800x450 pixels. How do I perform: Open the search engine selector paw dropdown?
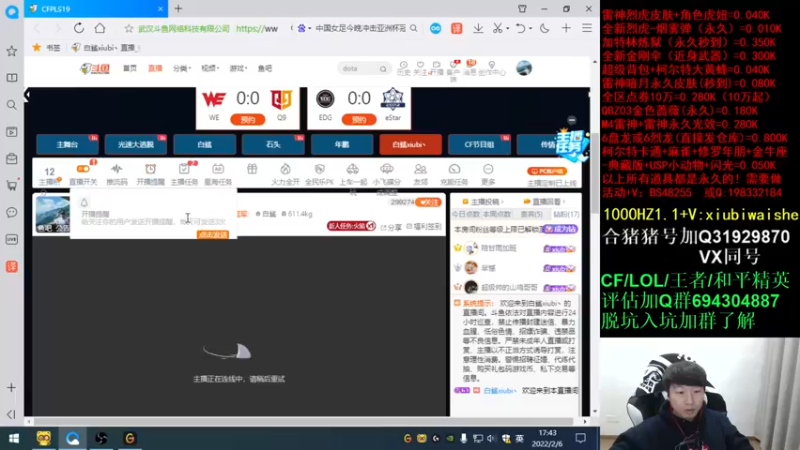click(x=304, y=29)
